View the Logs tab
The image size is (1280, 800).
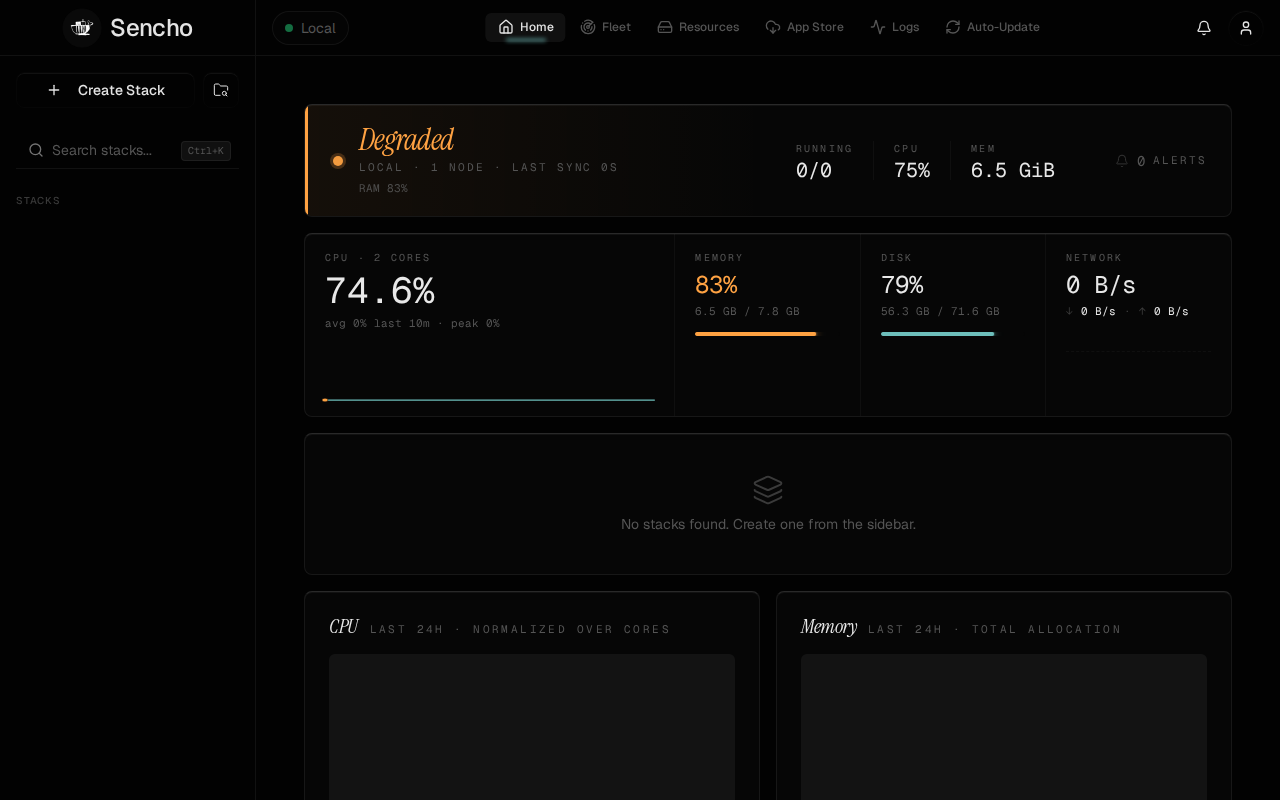(895, 27)
